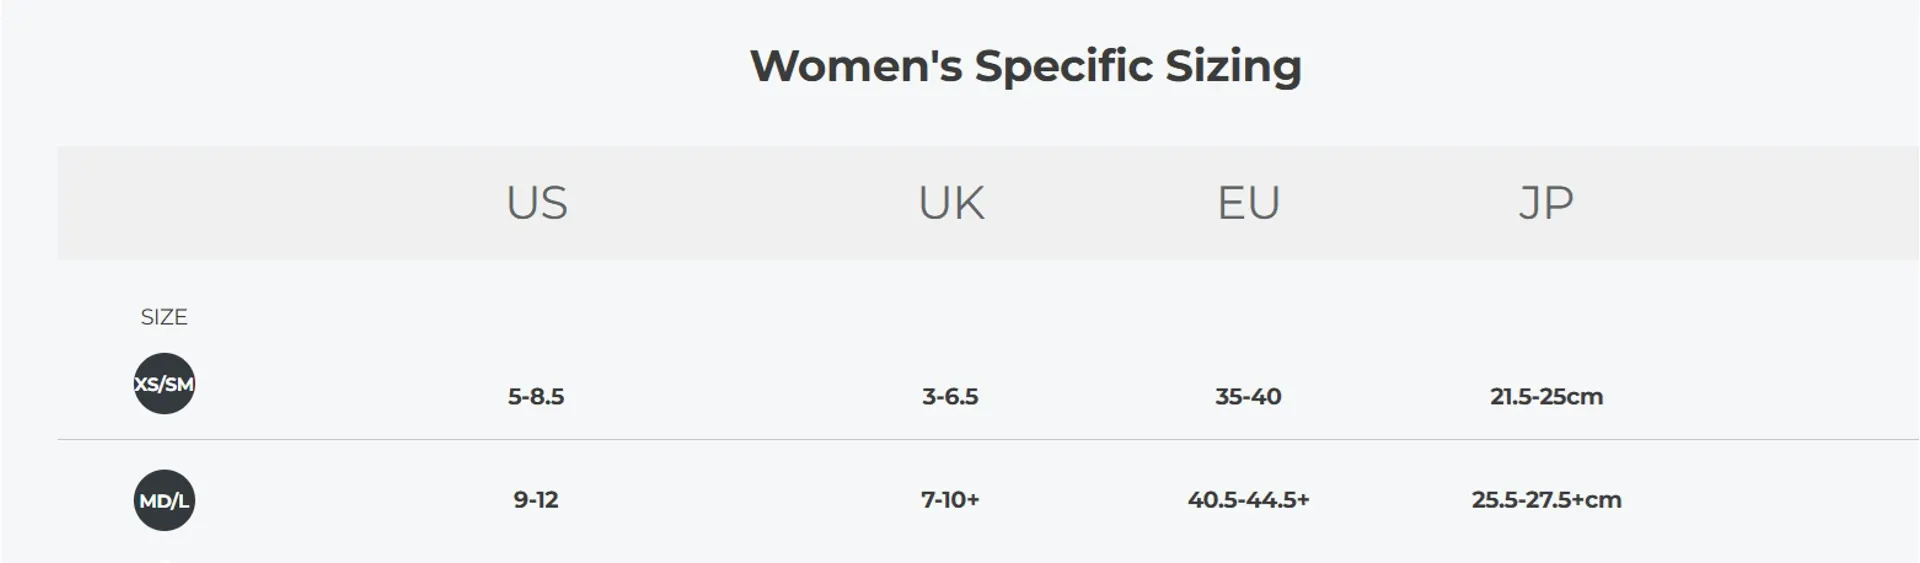Click EU size 40.5-44.5+ cell
Screen dimensions: 1920x563
click(1248, 500)
